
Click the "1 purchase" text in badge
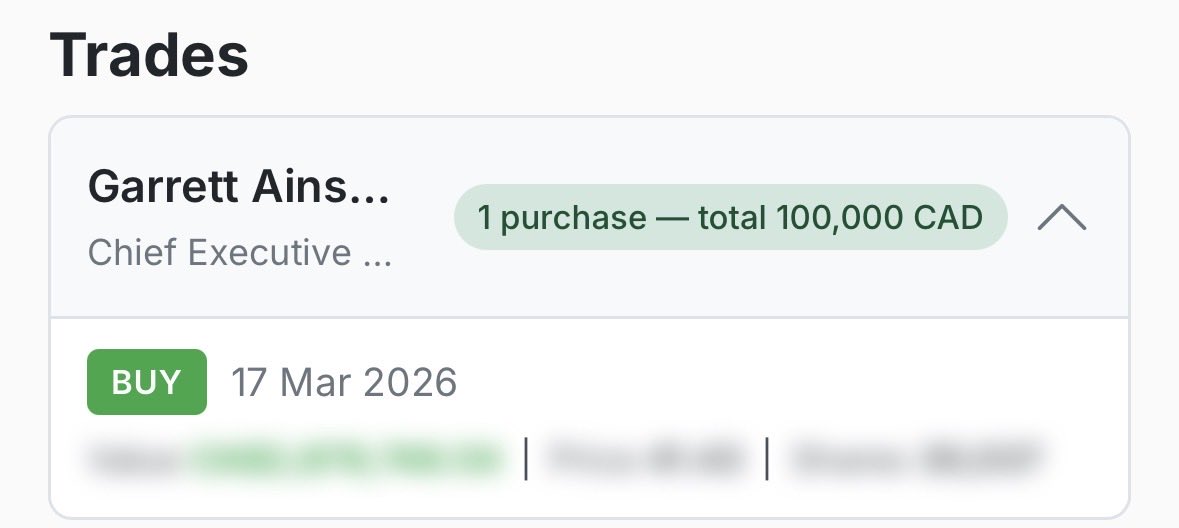coord(562,218)
